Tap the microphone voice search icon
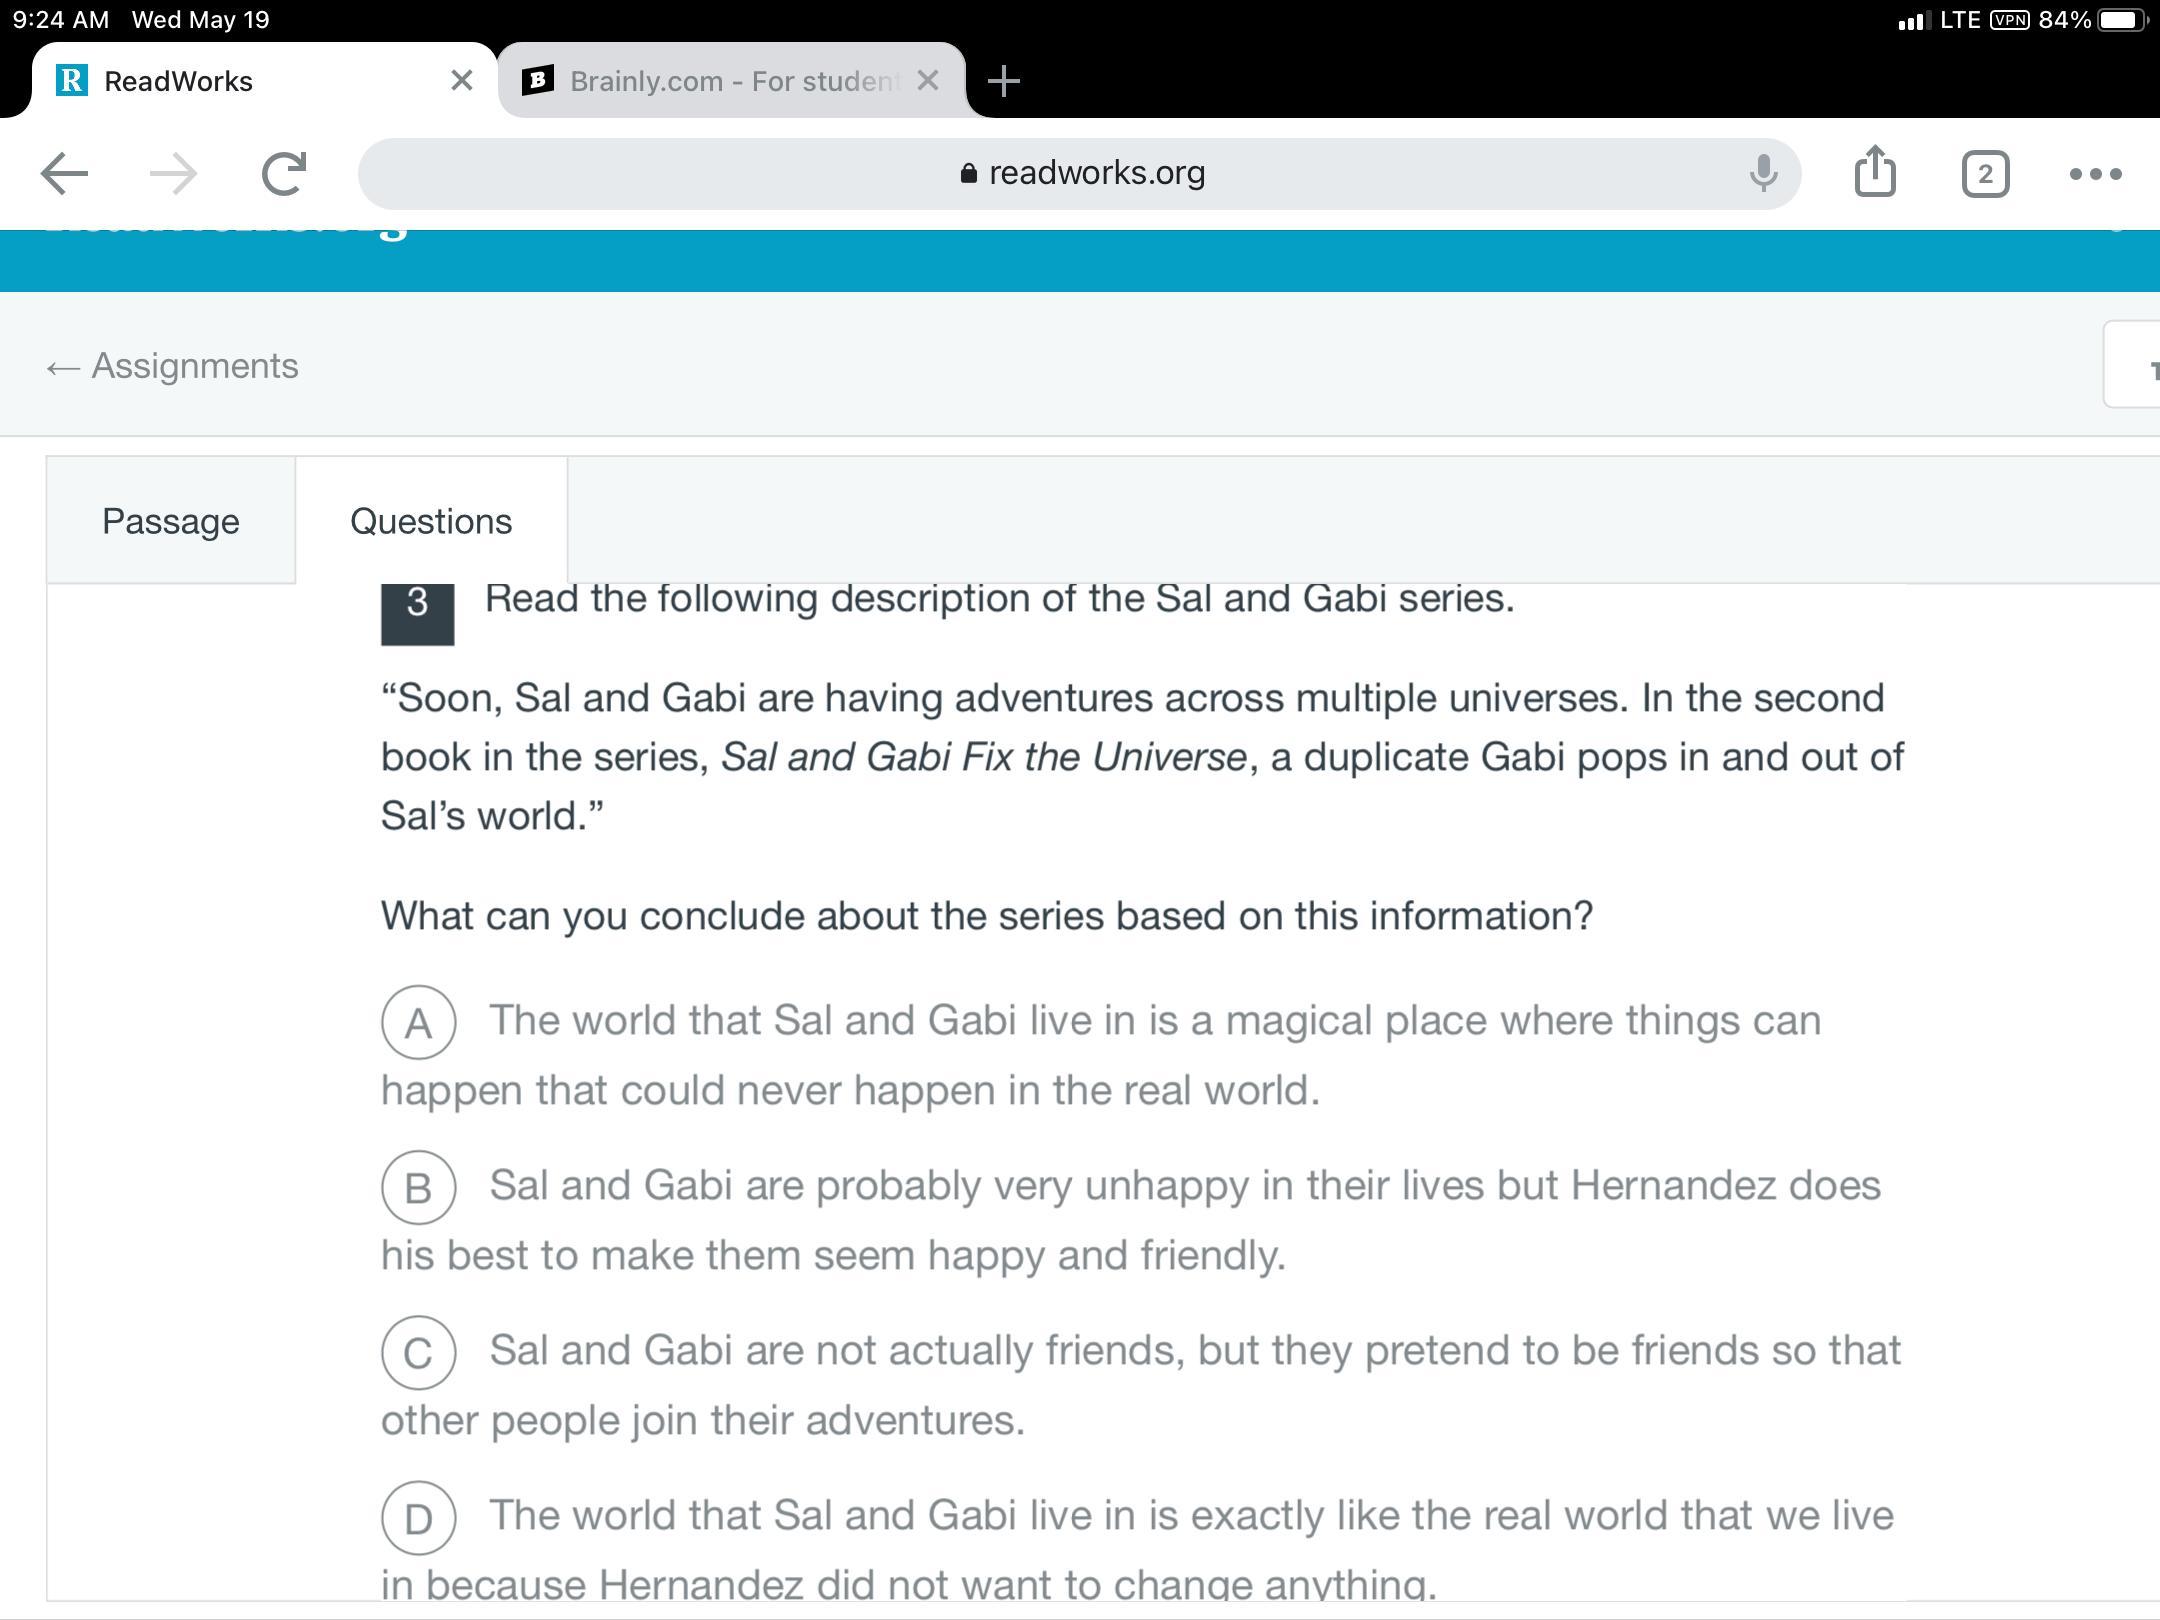 [1763, 174]
